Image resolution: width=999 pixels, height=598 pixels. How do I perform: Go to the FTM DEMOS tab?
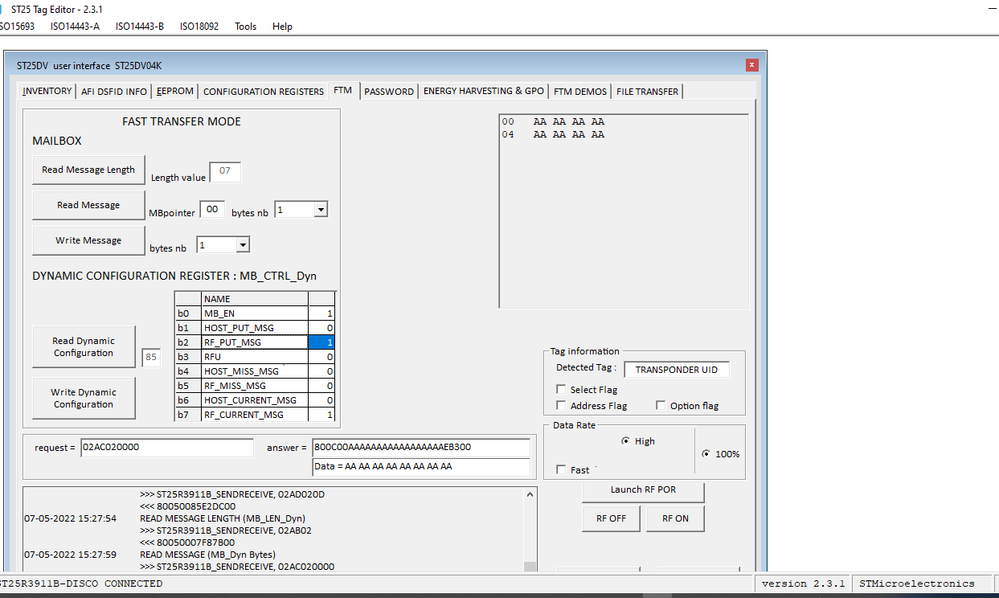[580, 92]
